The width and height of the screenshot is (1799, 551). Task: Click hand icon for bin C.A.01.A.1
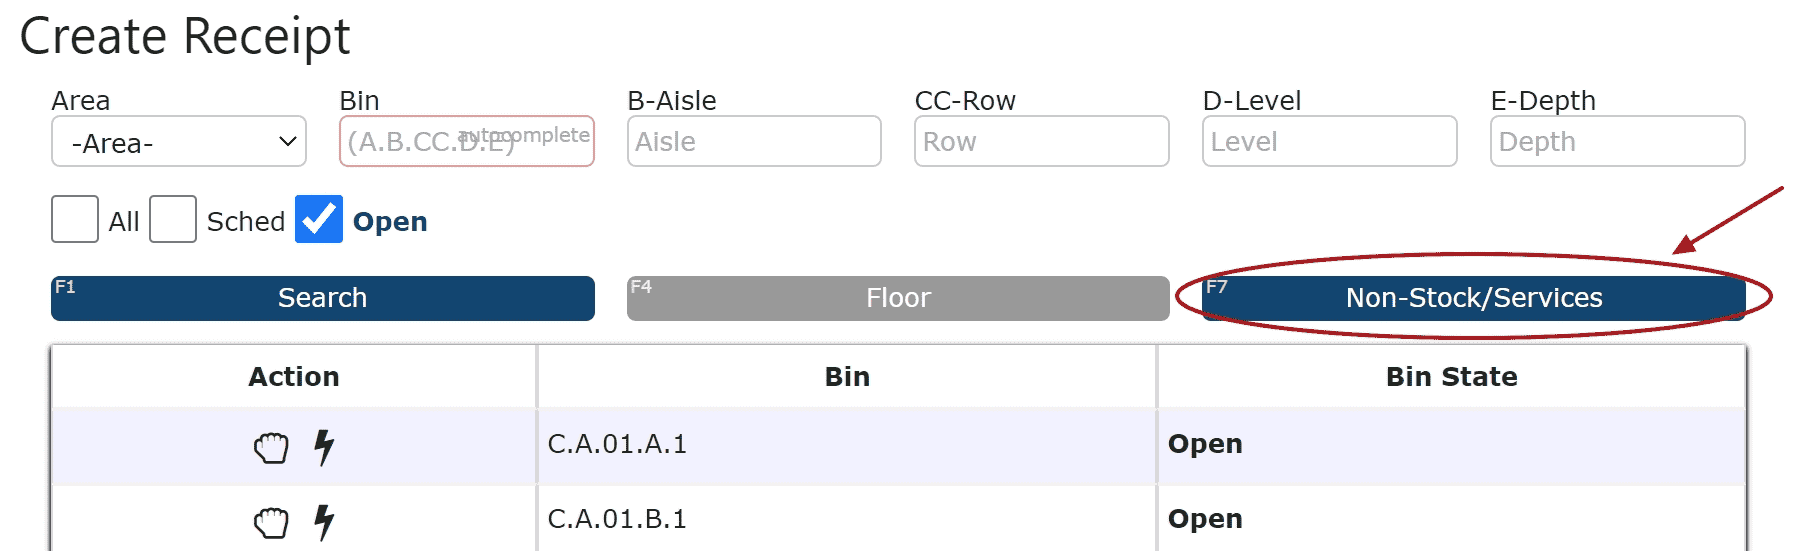(271, 447)
